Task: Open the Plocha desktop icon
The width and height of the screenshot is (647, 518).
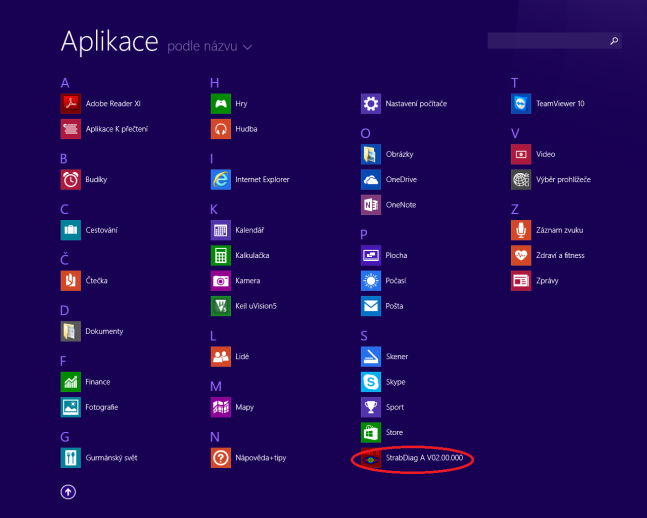Action: coord(371,255)
